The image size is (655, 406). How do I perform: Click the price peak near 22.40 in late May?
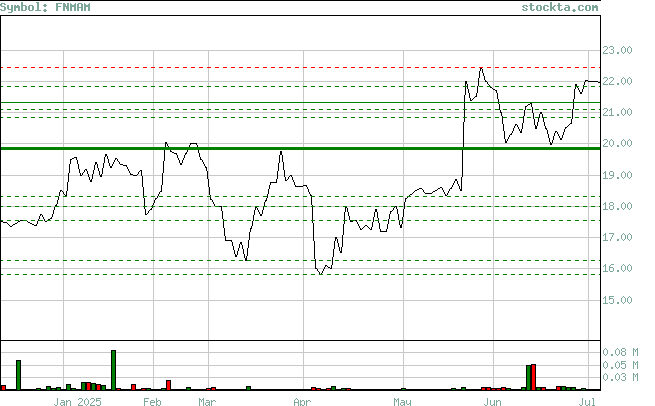[481, 68]
